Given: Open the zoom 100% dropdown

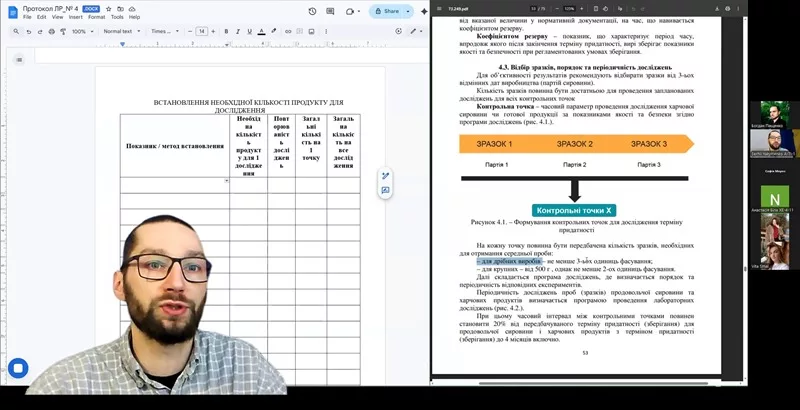Looking at the screenshot, I should coord(80,31).
